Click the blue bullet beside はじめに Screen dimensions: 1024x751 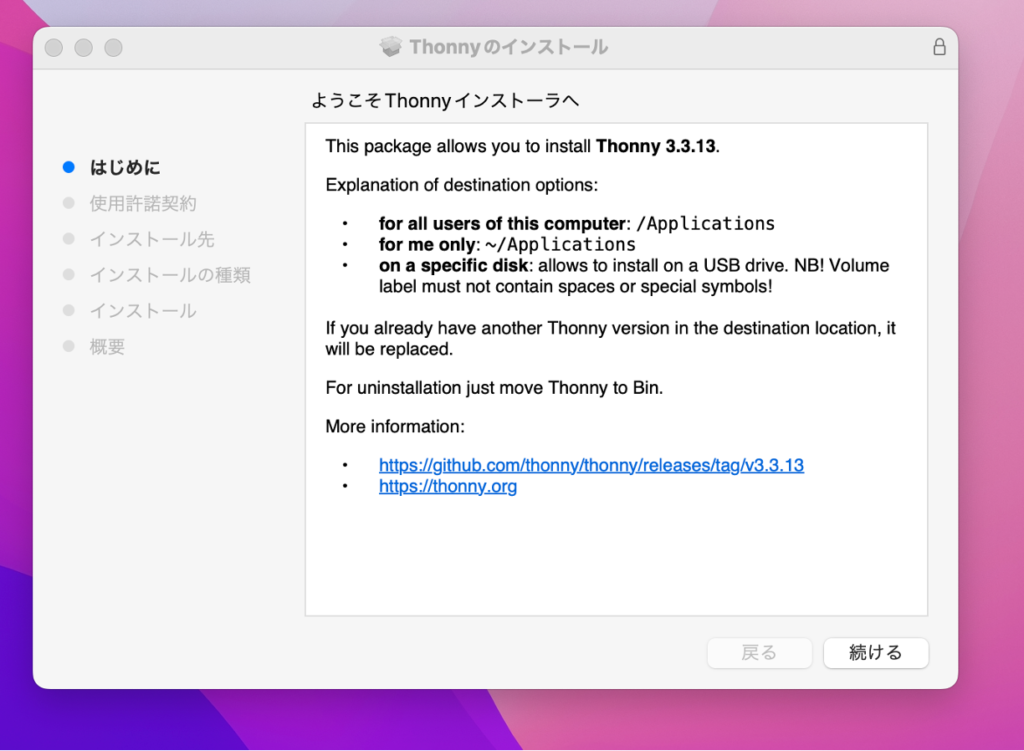tap(69, 167)
